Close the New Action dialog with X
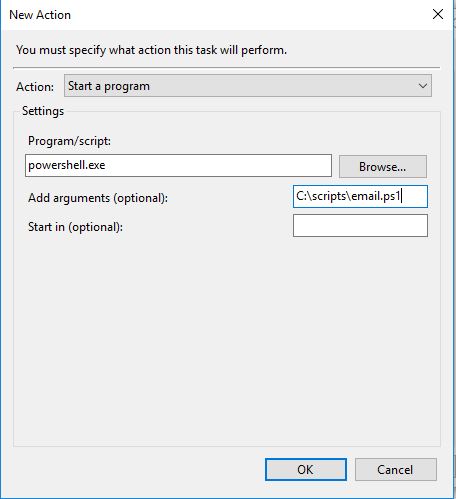The width and height of the screenshot is (456, 499). click(x=438, y=14)
